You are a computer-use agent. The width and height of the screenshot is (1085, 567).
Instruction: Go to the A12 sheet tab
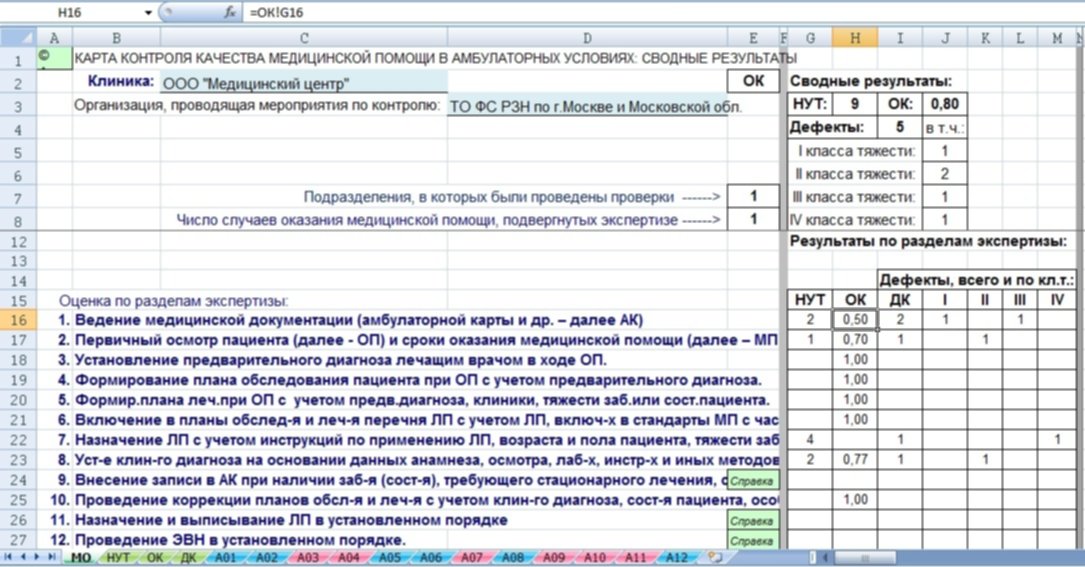(x=676, y=557)
